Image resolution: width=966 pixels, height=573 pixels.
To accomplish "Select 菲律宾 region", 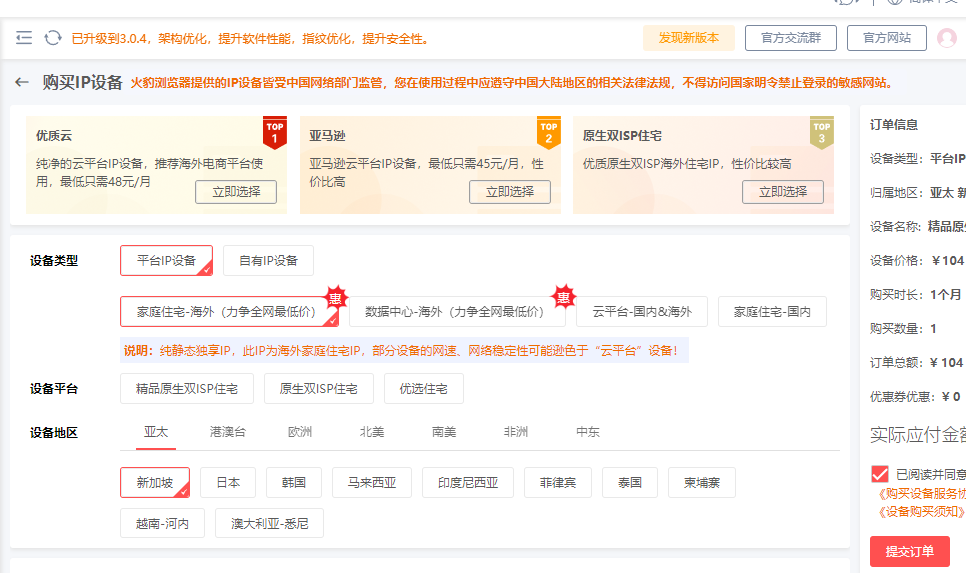I will point(558,482).
